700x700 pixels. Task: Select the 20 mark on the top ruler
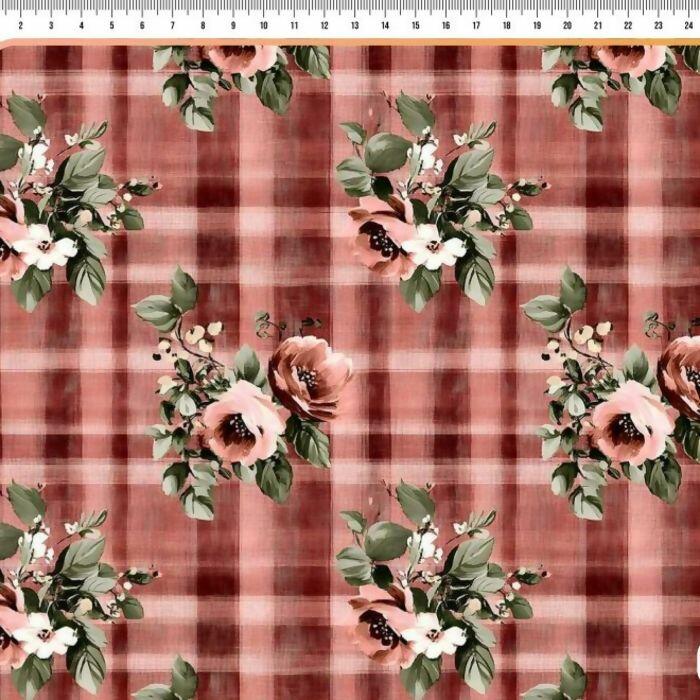[x=567, y=25]
